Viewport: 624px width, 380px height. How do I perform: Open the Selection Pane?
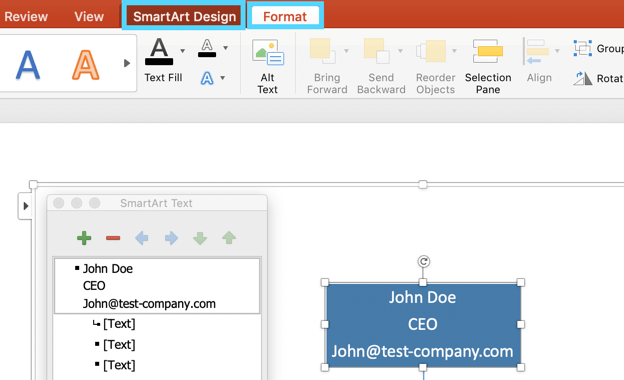click(488, 66)
